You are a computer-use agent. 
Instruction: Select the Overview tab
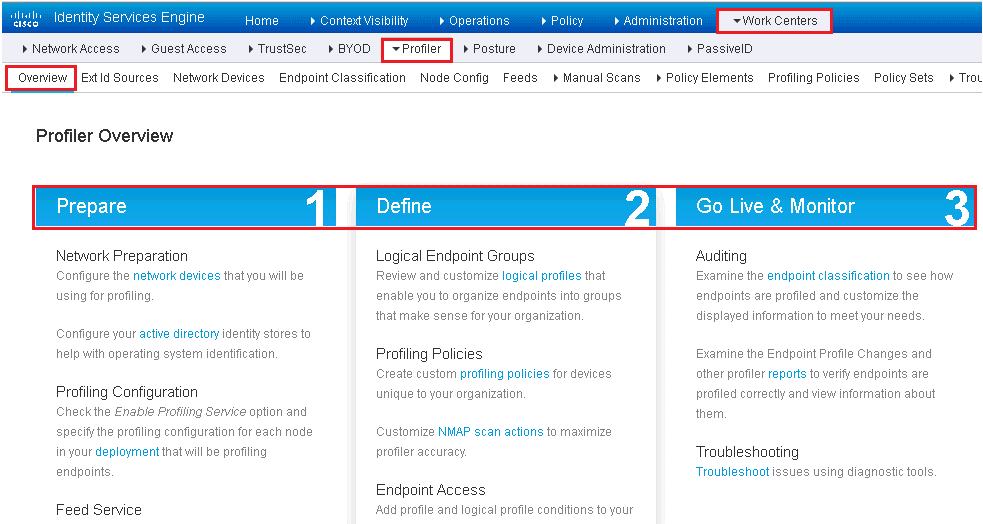pos(42,78)
